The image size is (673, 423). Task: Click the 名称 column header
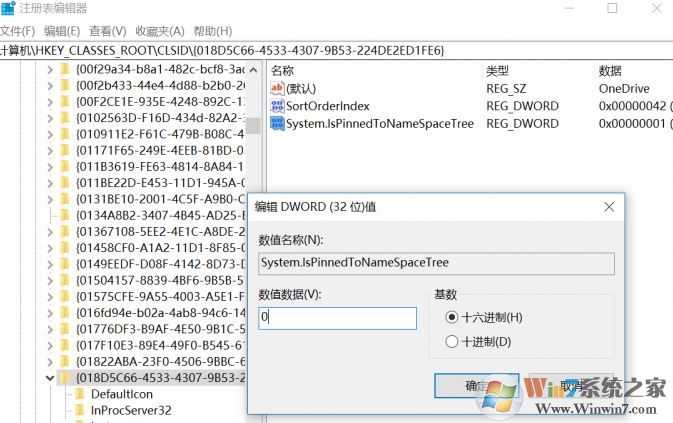[282, 71]
